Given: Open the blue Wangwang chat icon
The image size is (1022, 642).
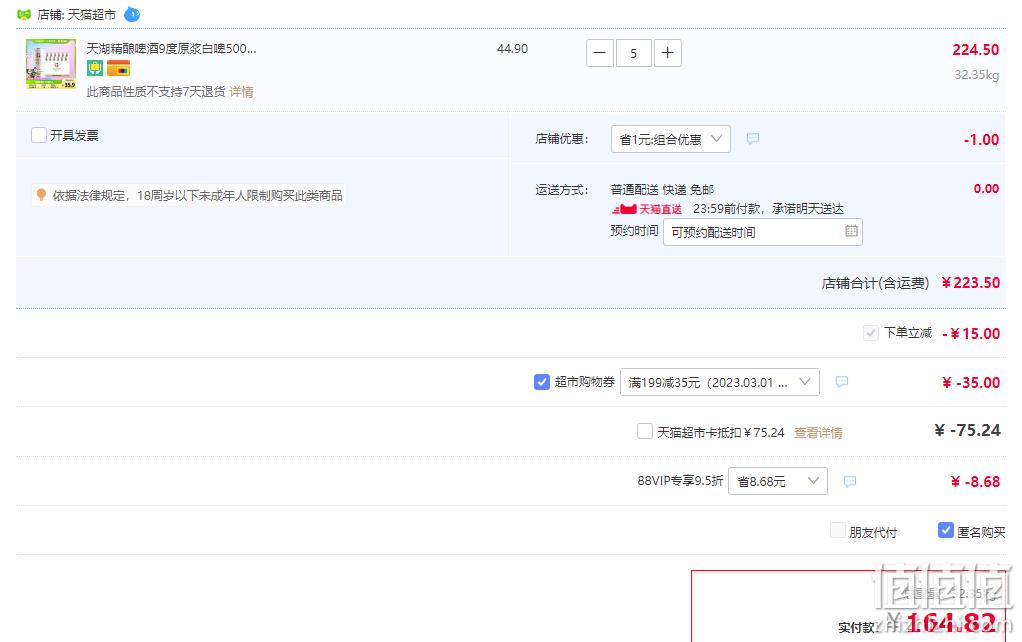Looking at the screenshot, I should 132,14.
